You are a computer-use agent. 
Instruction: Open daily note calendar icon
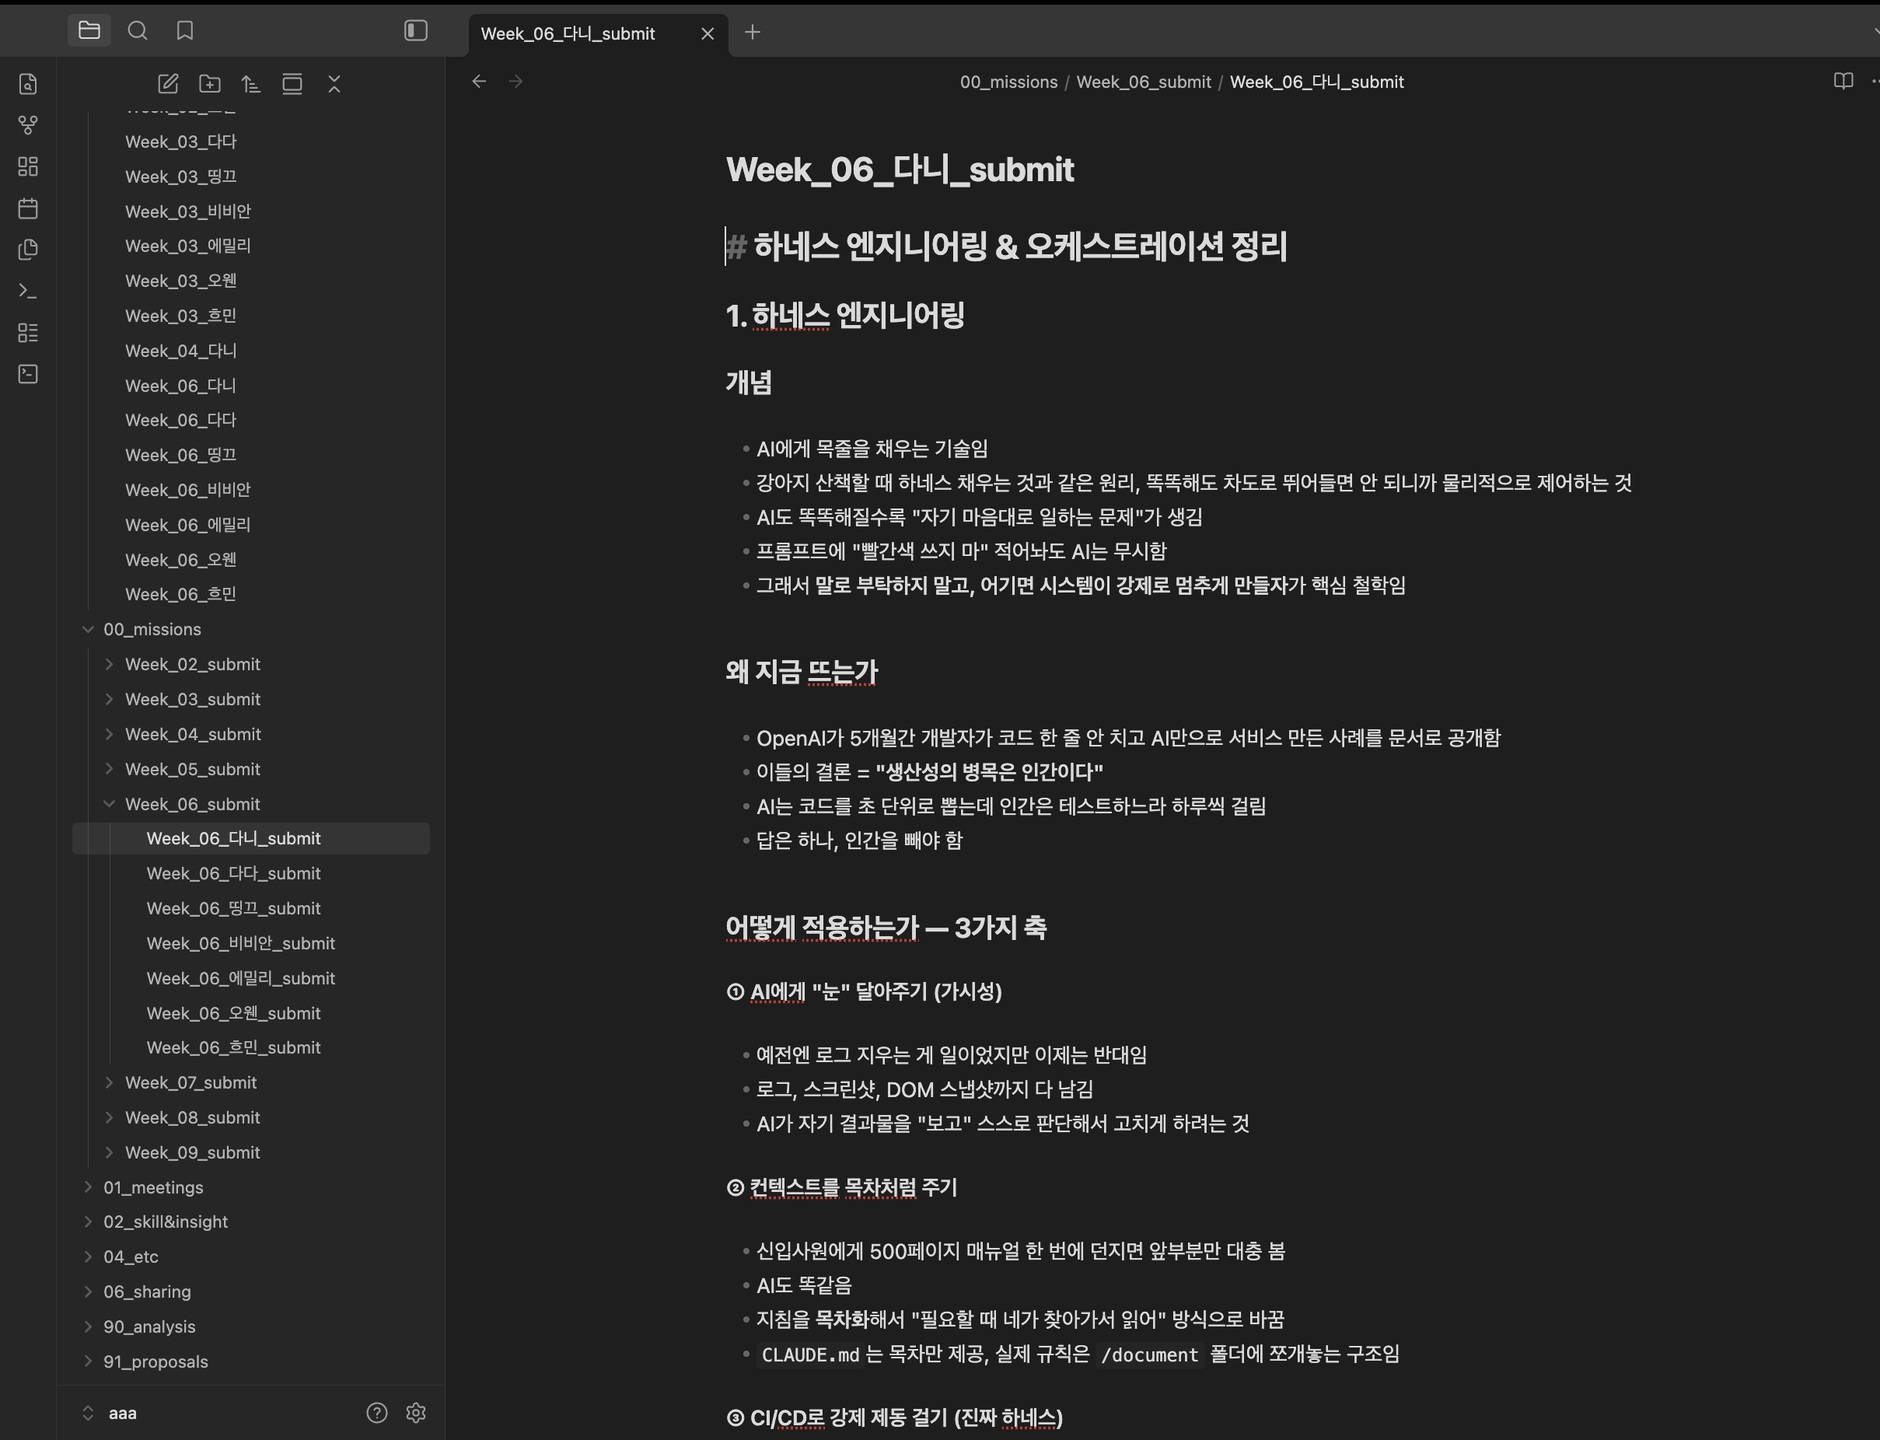click(28, 208)
